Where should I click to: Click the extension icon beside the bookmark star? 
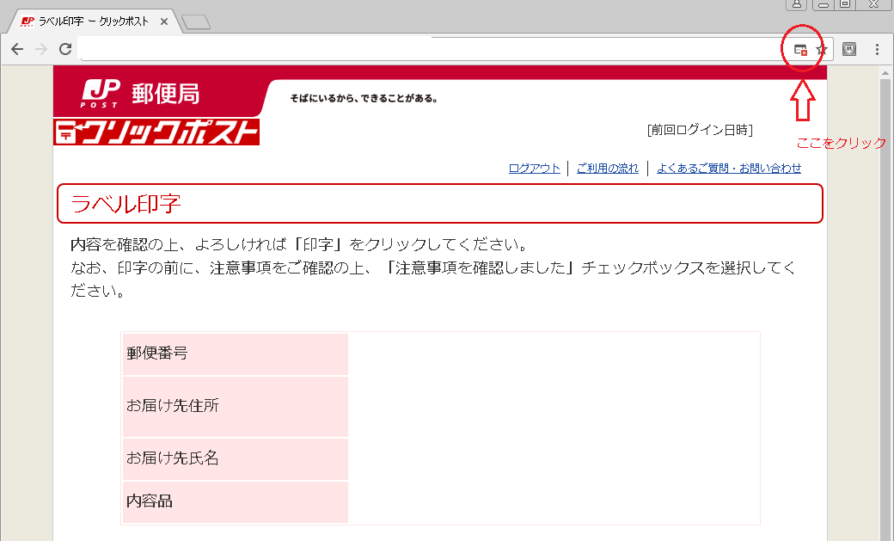coord(849,49)
